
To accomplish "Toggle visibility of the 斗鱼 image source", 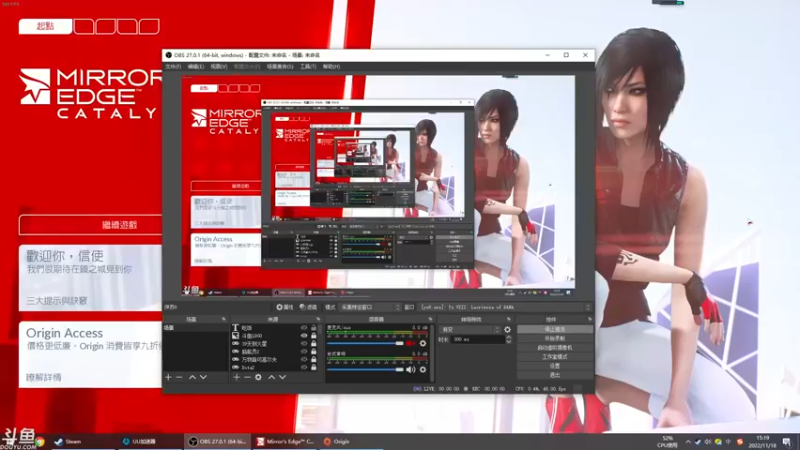I will [x=304, y=336].
